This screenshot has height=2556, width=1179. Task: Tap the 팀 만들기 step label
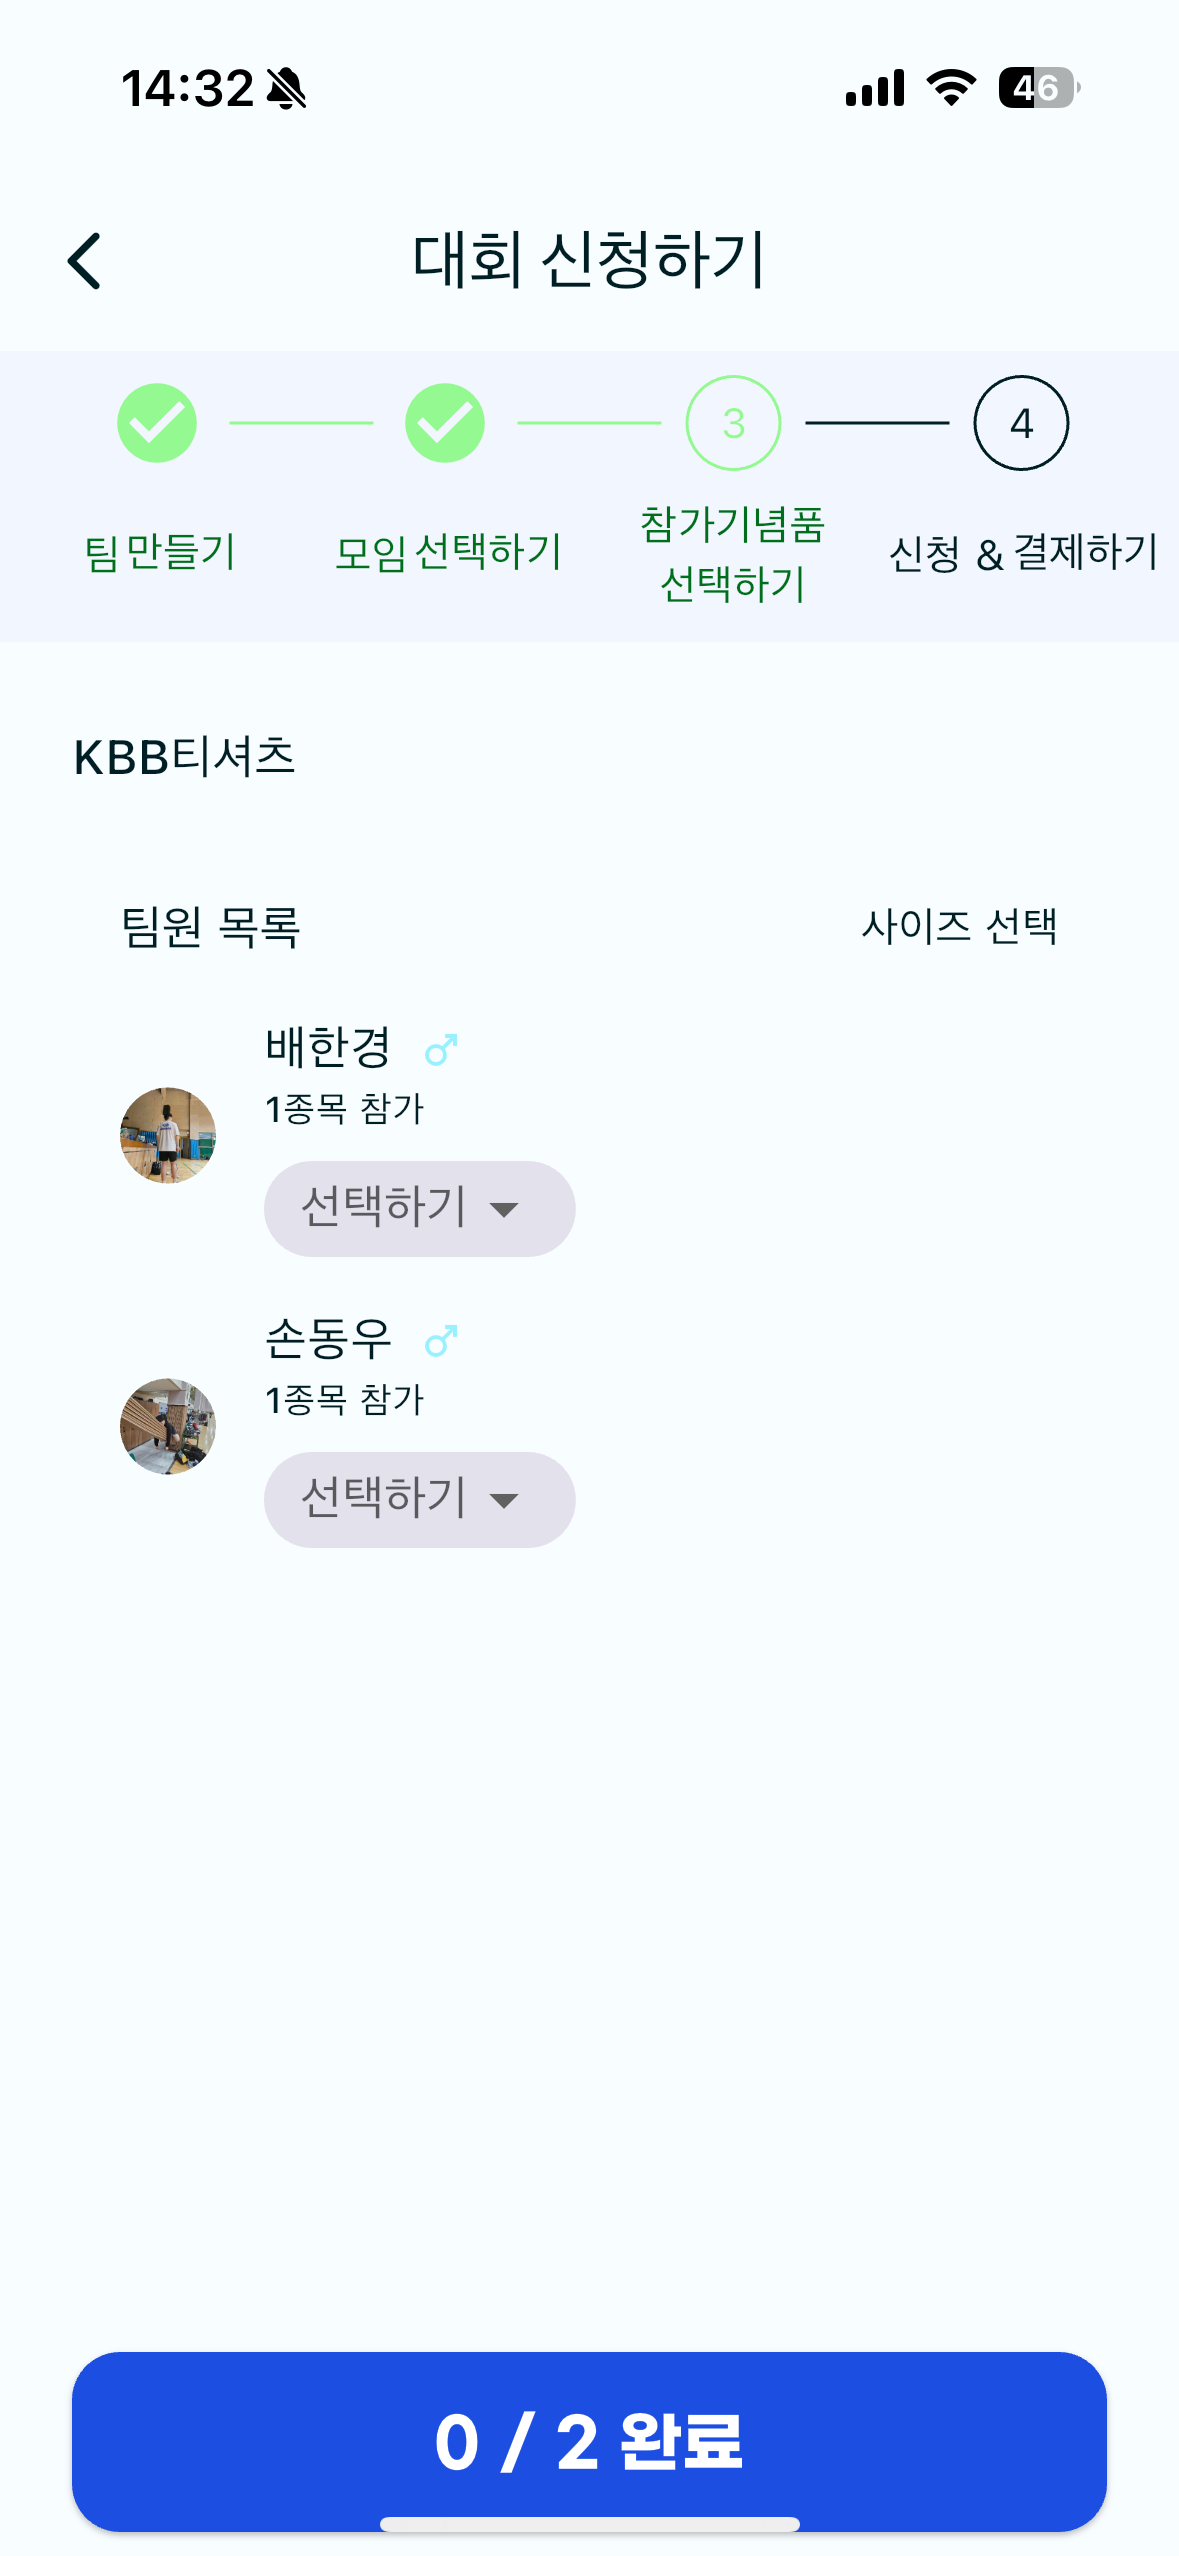tap(160, 552)
